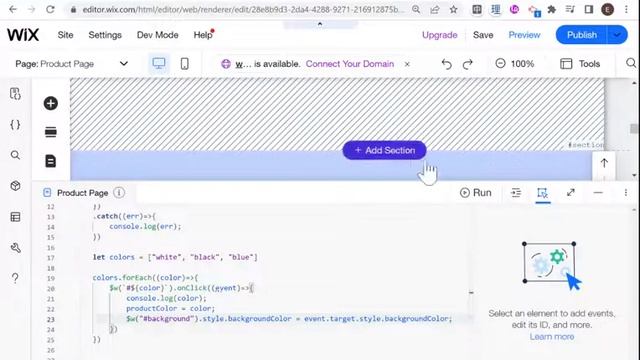Click the back-to-top arrow button
This screenshot has height=360, width=640.
[x=604, y=163]
